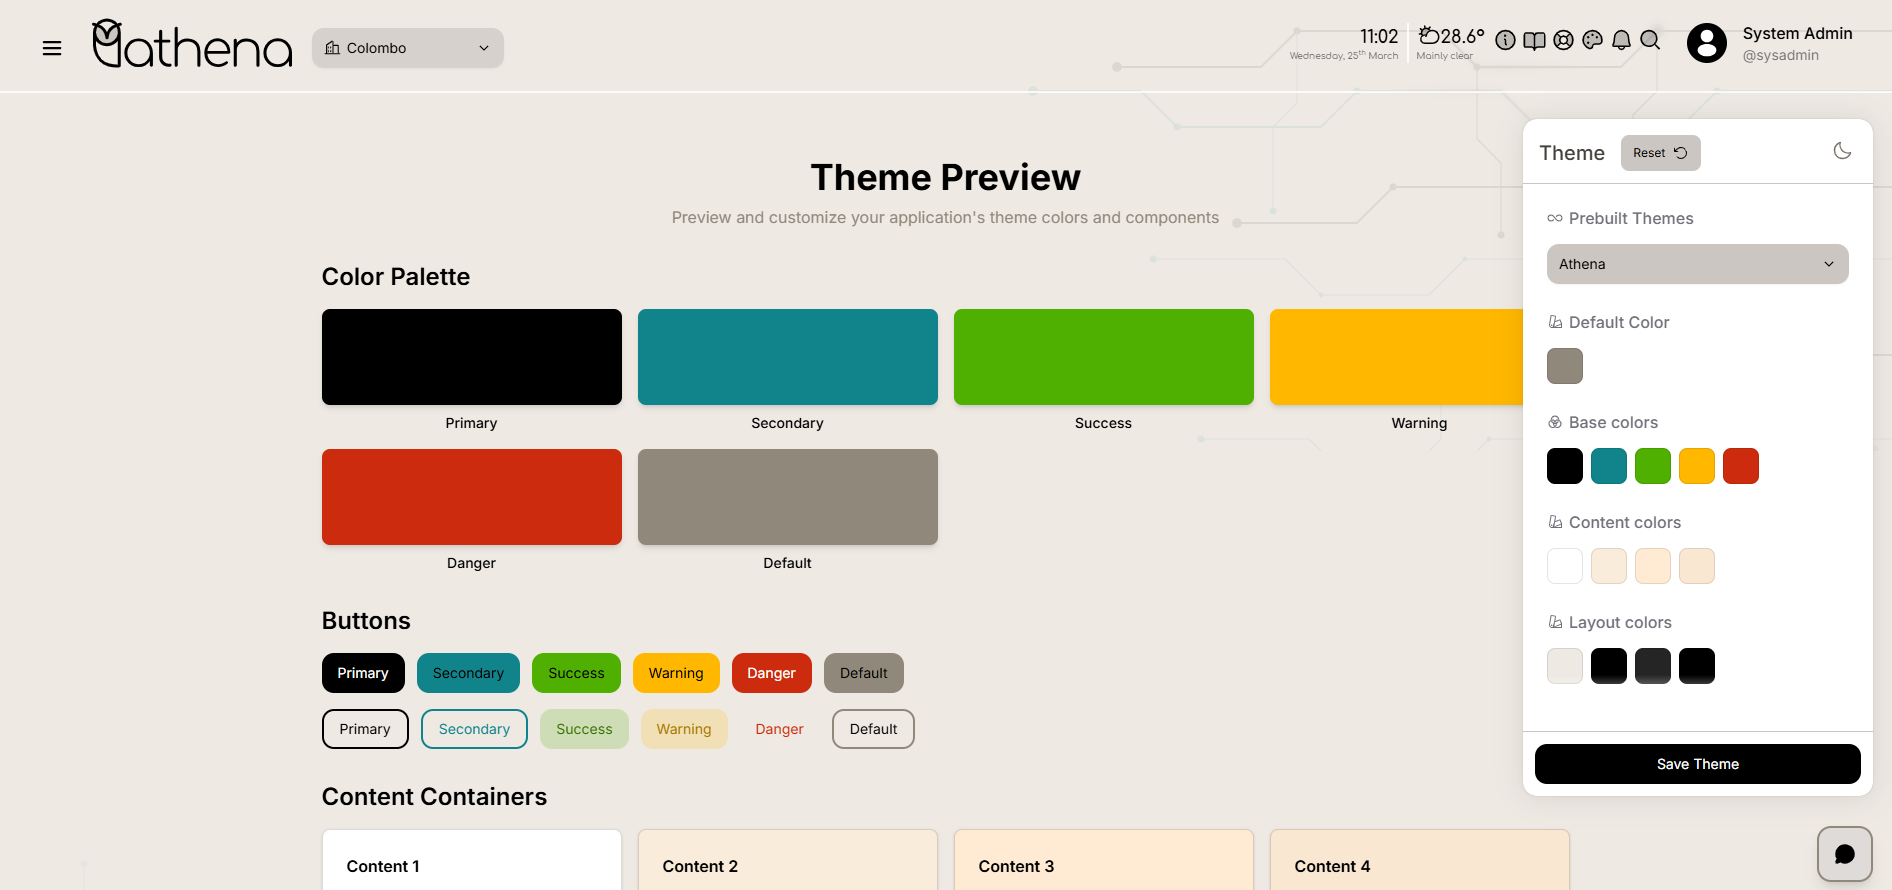Click the search magnifier icon
Viewport: 1892px width, 890px height.
pyautogui.click(x=1651, y=40)
